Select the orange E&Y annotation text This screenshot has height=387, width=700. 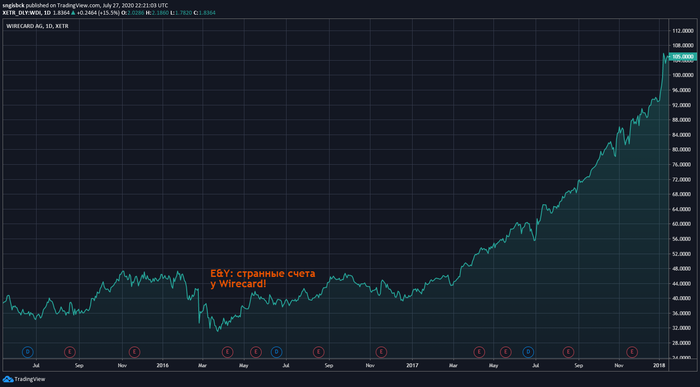[262, 279]
